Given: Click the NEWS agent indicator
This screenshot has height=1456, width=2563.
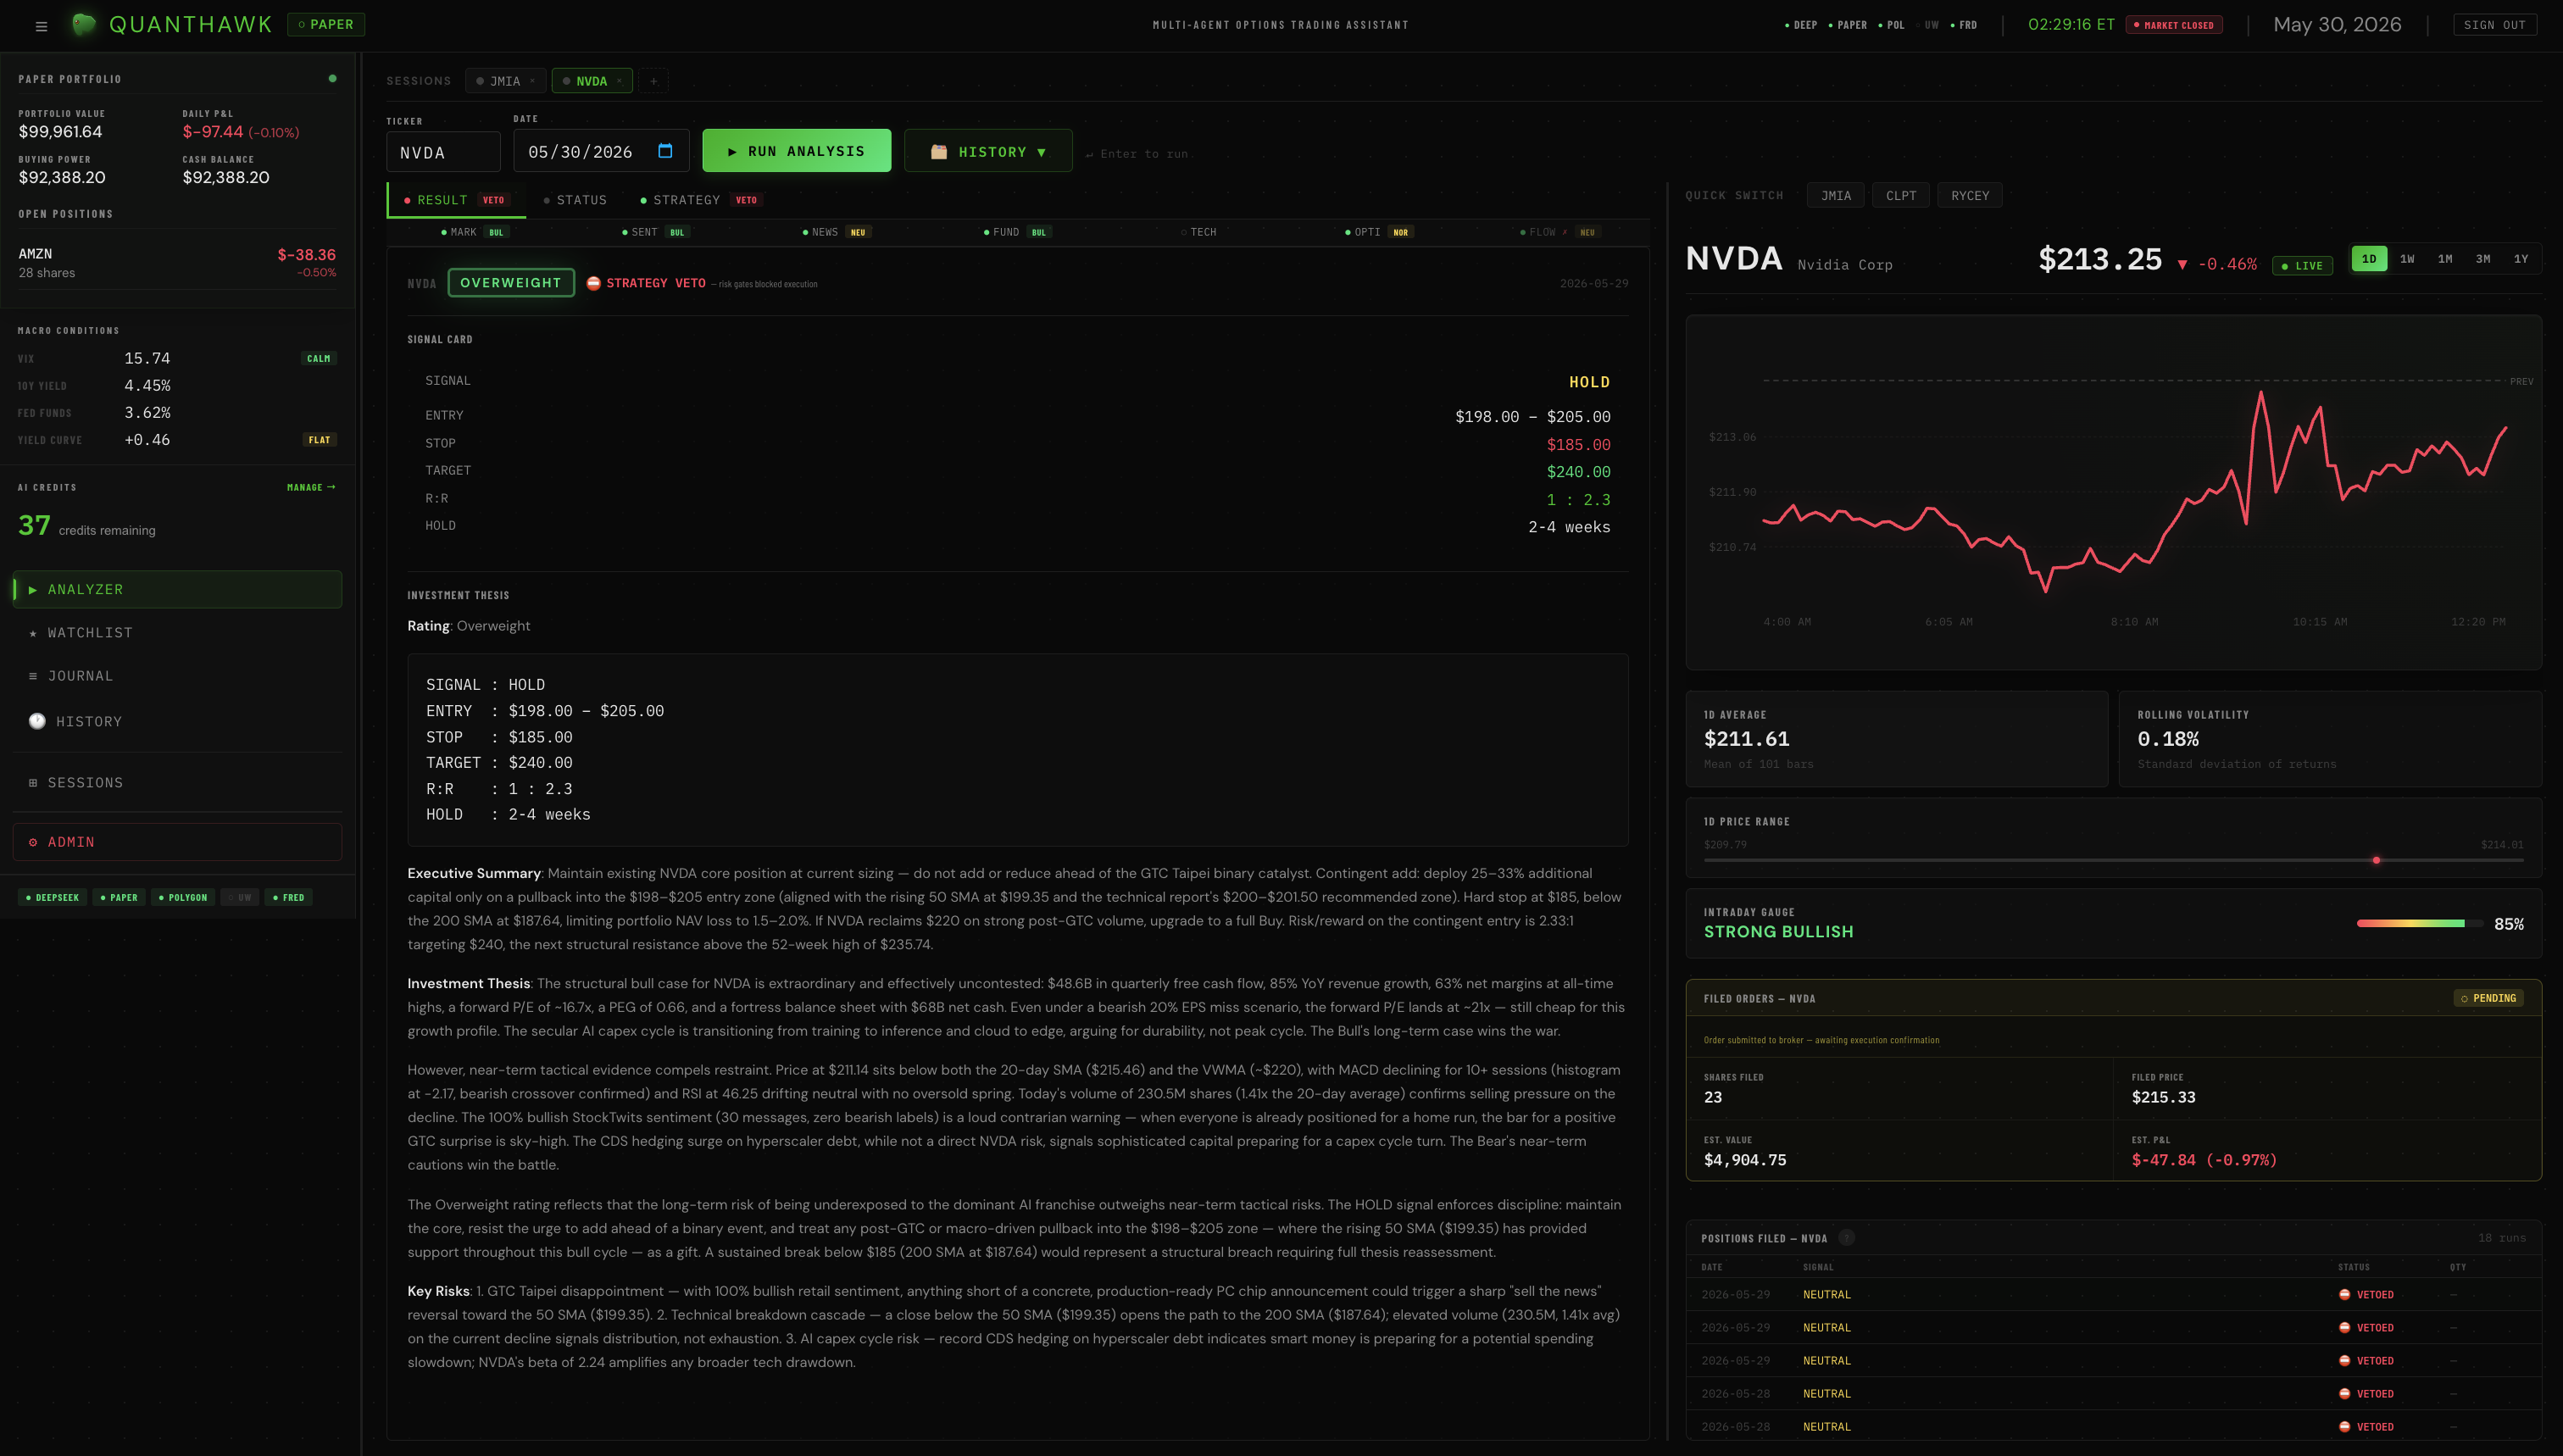Looking at the screenshot, I should coord(836,232).
